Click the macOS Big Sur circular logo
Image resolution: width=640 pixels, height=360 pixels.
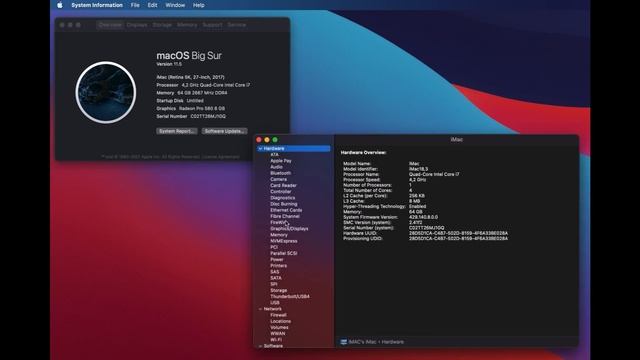(106, 92)
